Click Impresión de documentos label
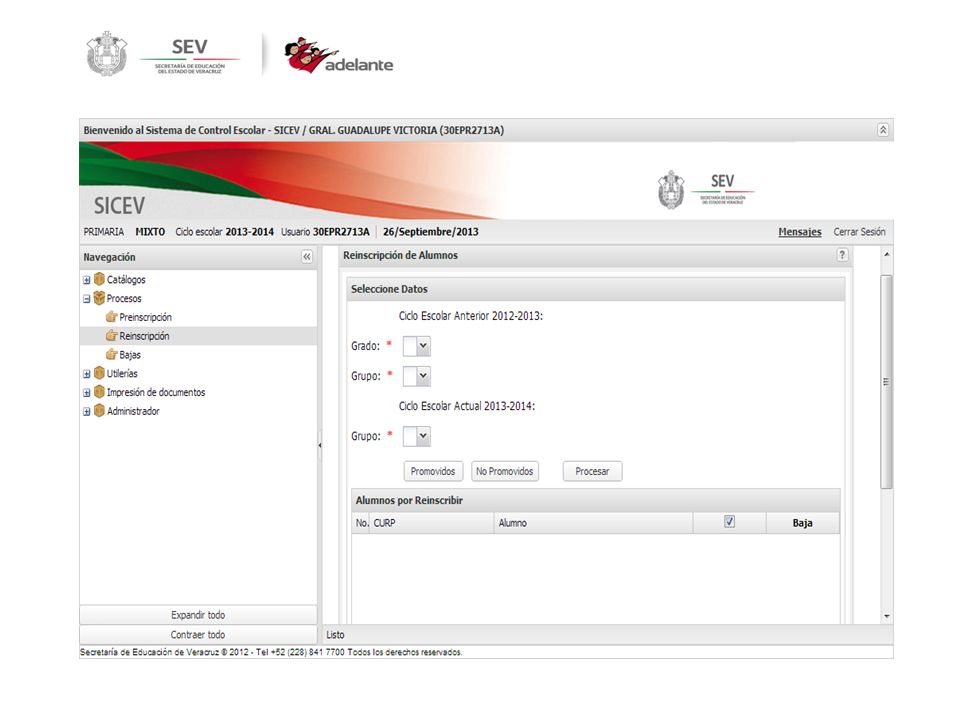960x720 pixels. [x=156, y=392]
